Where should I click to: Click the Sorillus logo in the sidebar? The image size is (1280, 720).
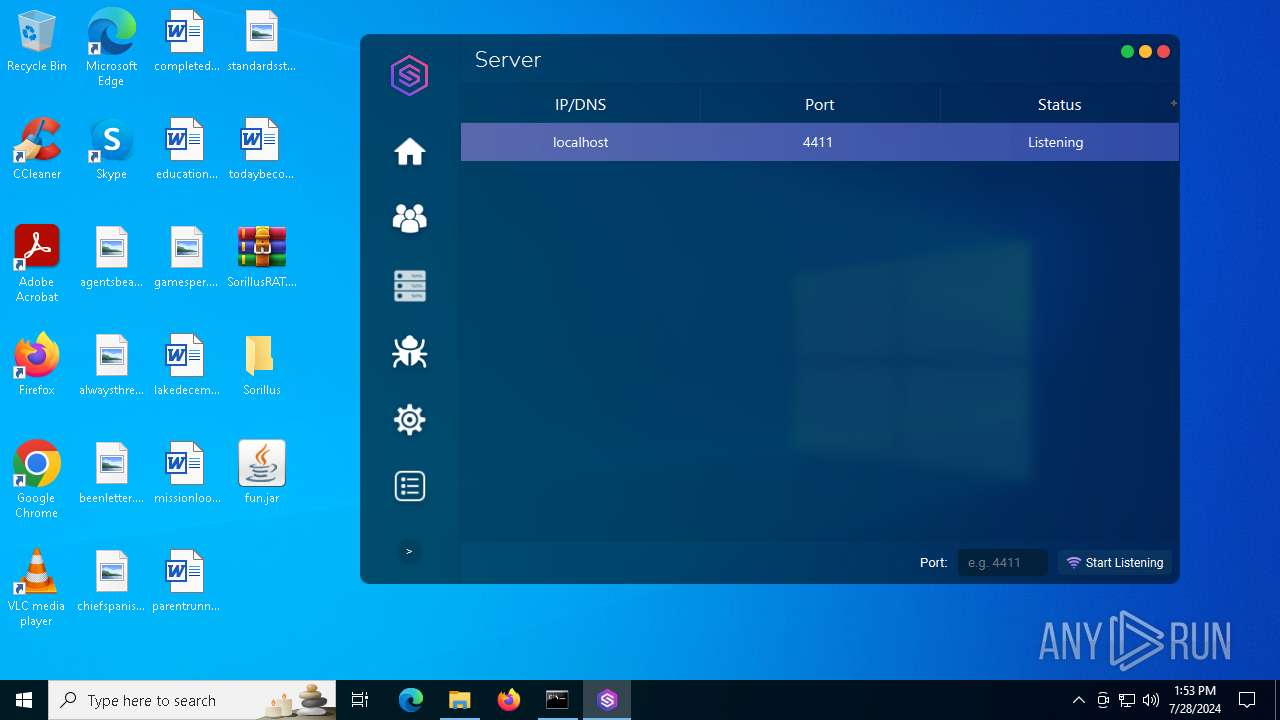[x=410, y=76]
